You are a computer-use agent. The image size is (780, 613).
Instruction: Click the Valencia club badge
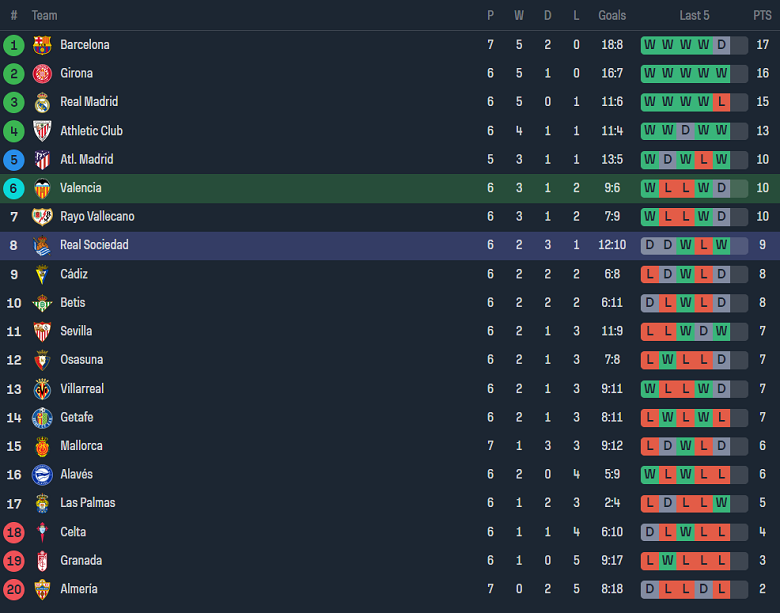pos(42,188)
